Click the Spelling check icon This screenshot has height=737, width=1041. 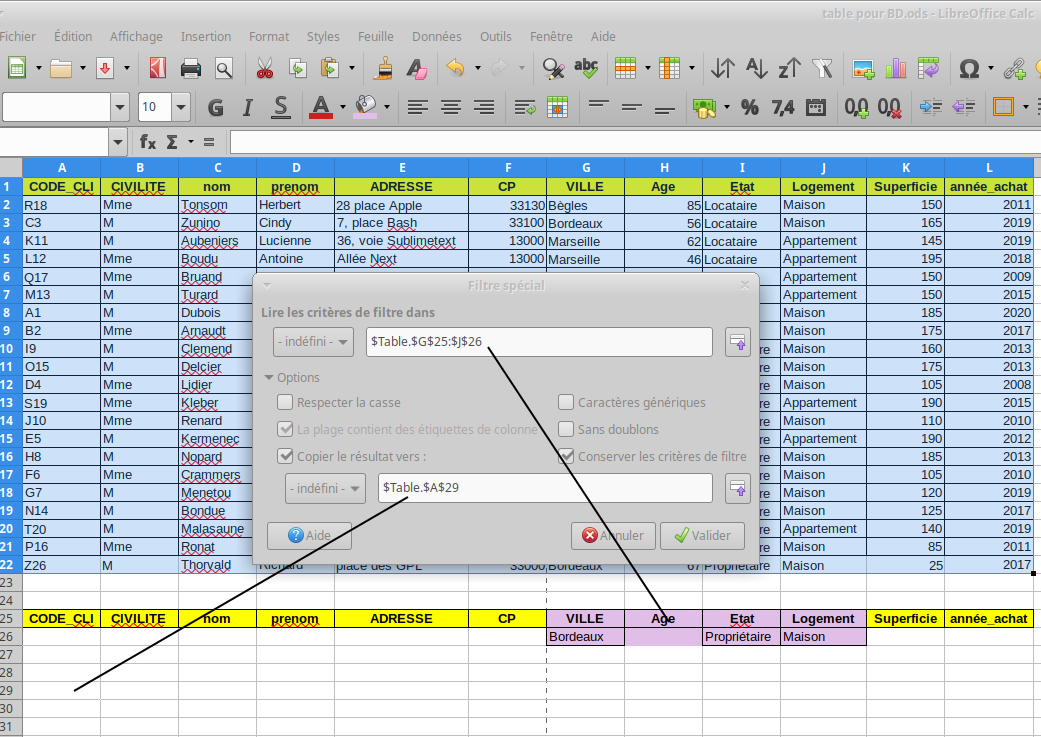coord(586,69)
